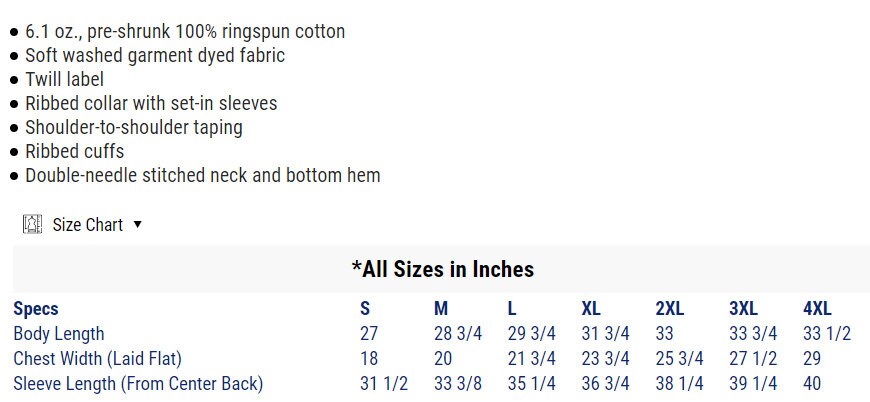Viewport: 870px width, 402px height.
Task: Select the Ribbed cuffs bullet text
Action: pos(74,151)
